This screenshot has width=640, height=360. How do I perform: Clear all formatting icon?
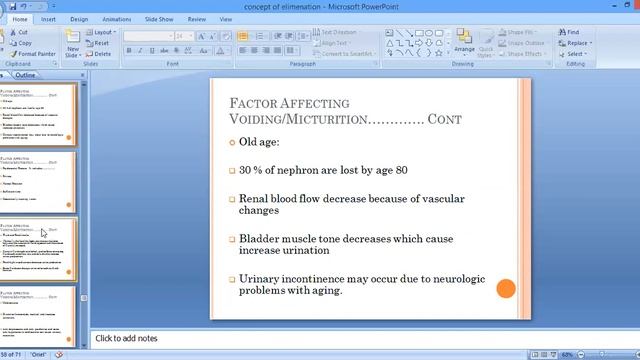coord(226,36)
